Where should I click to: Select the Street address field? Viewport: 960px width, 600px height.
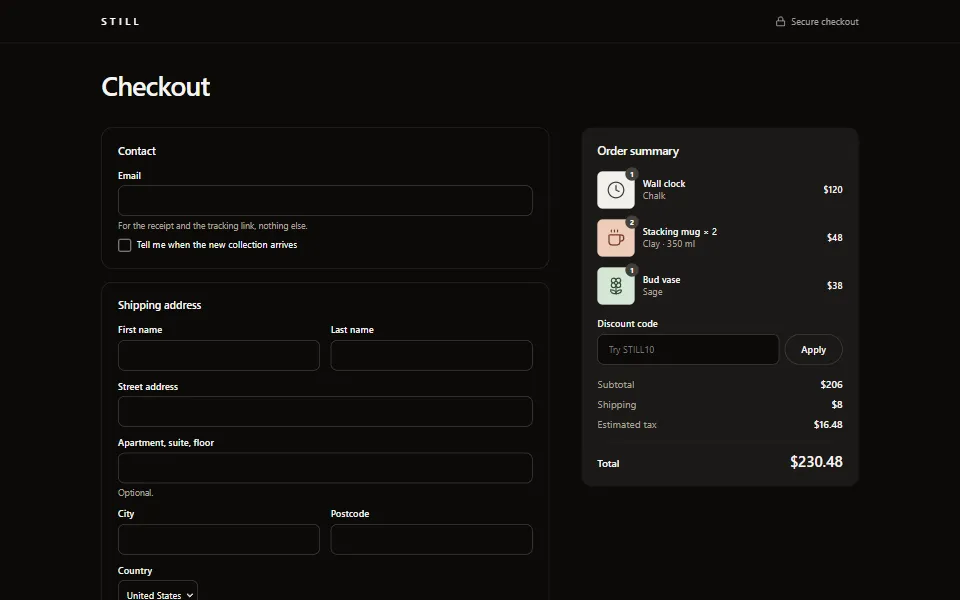tap(325, 411)
